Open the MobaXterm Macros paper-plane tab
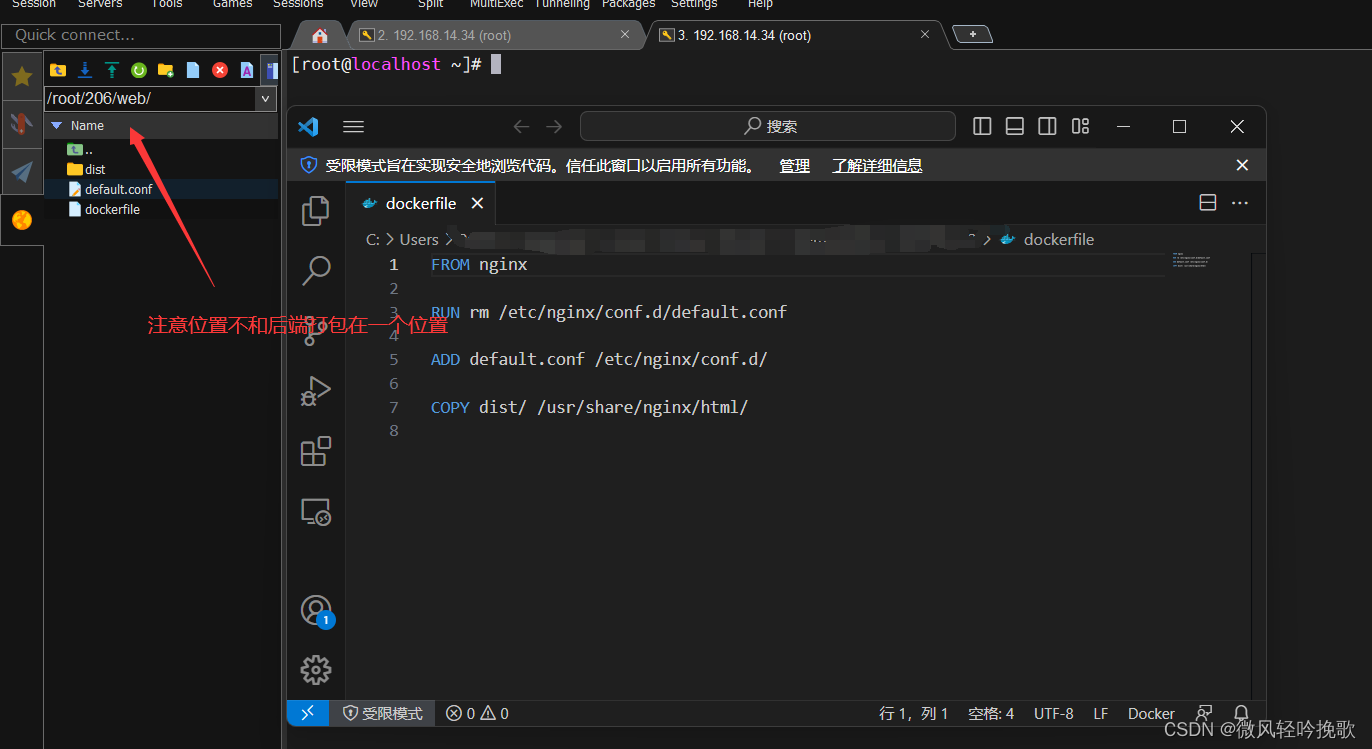Screen dimensions: 1372x749 (x=22, y=172)
